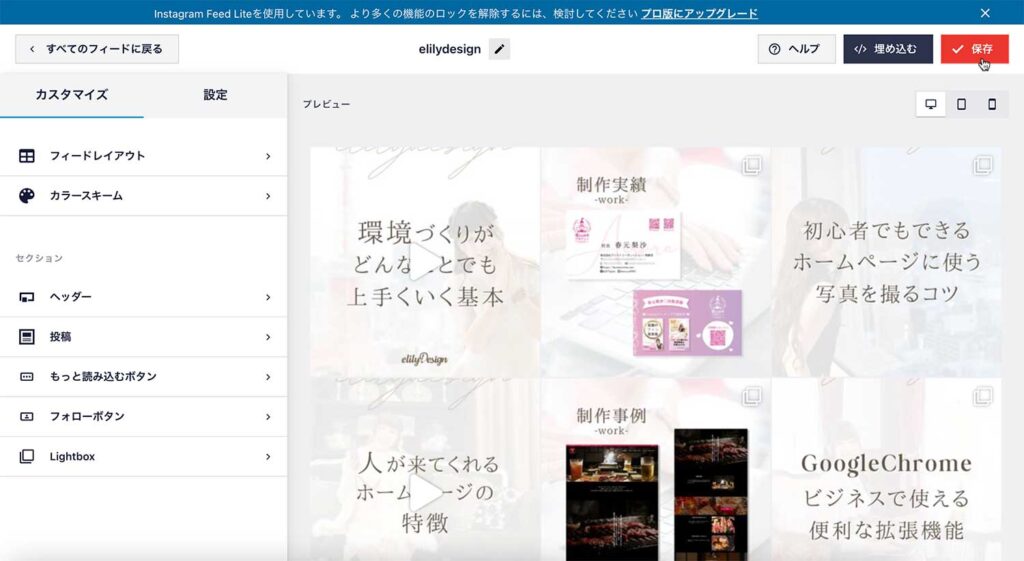Click the 投稿 section icon
The width and height of the screenshot is (1024, 561).
[27, 337]
